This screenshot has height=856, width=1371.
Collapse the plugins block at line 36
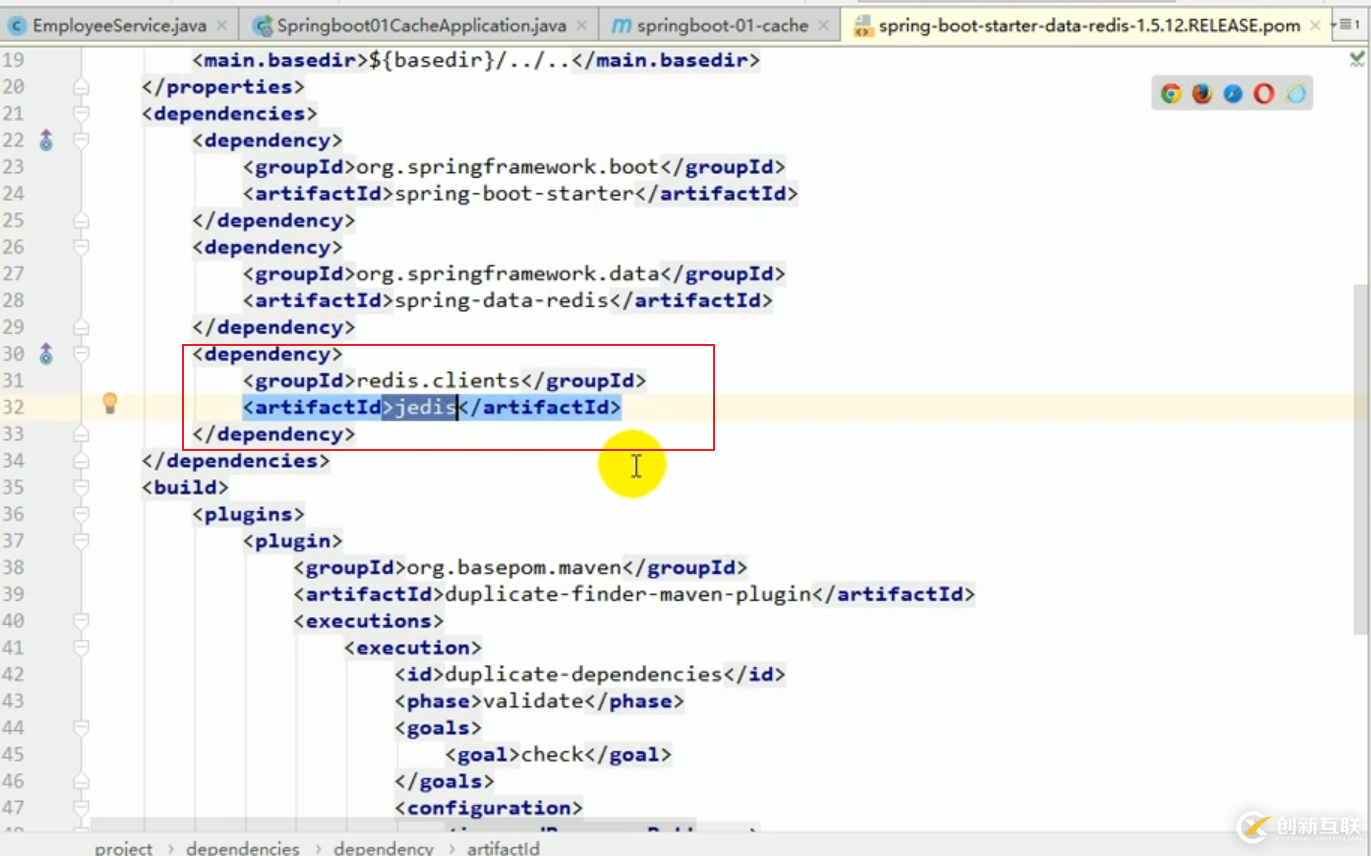click(x=81, y=515)
